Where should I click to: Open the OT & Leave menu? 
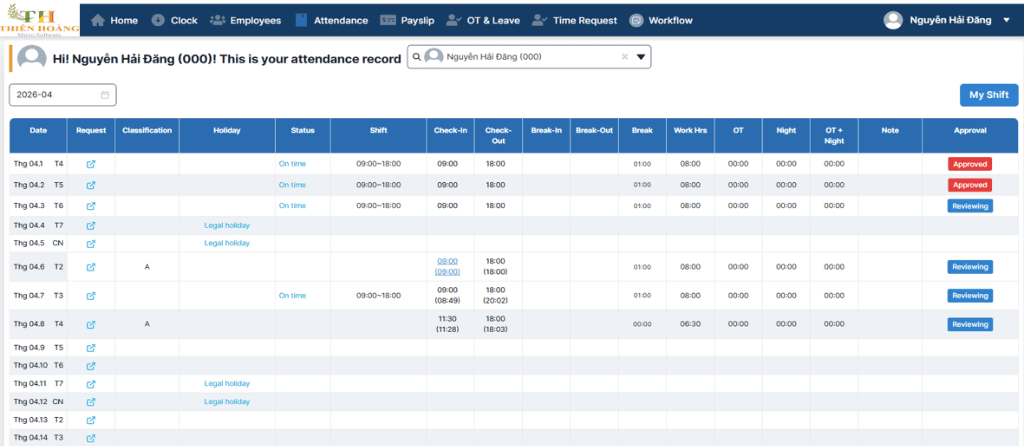pyautogui.click(x=483, y=20)
